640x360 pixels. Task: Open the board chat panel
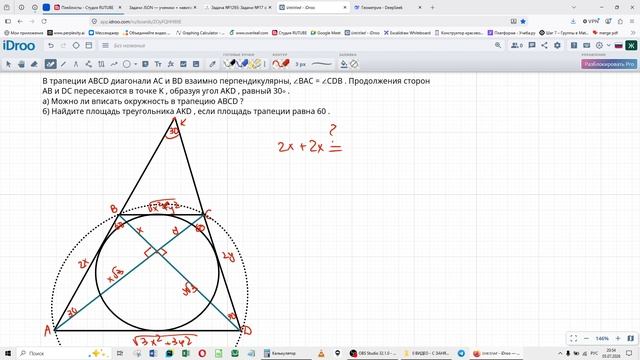point(532,45)
